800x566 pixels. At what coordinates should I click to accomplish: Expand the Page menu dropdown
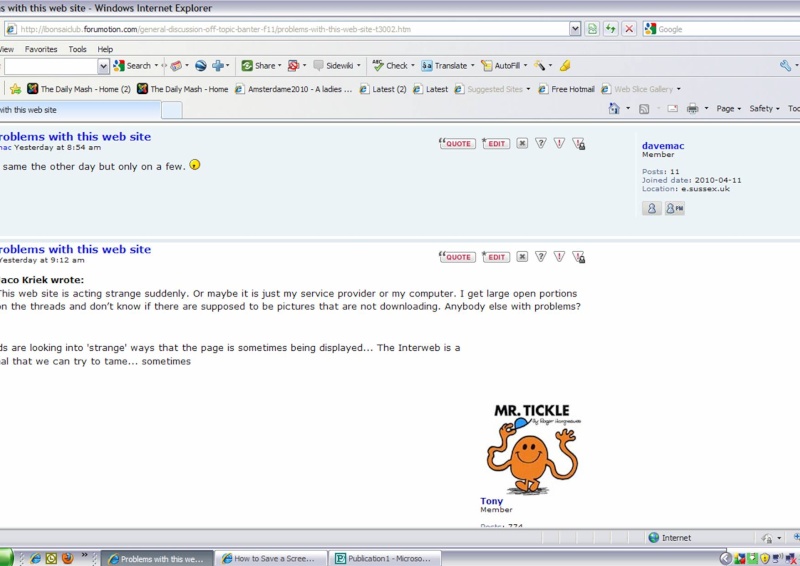[x=728, y=109]
